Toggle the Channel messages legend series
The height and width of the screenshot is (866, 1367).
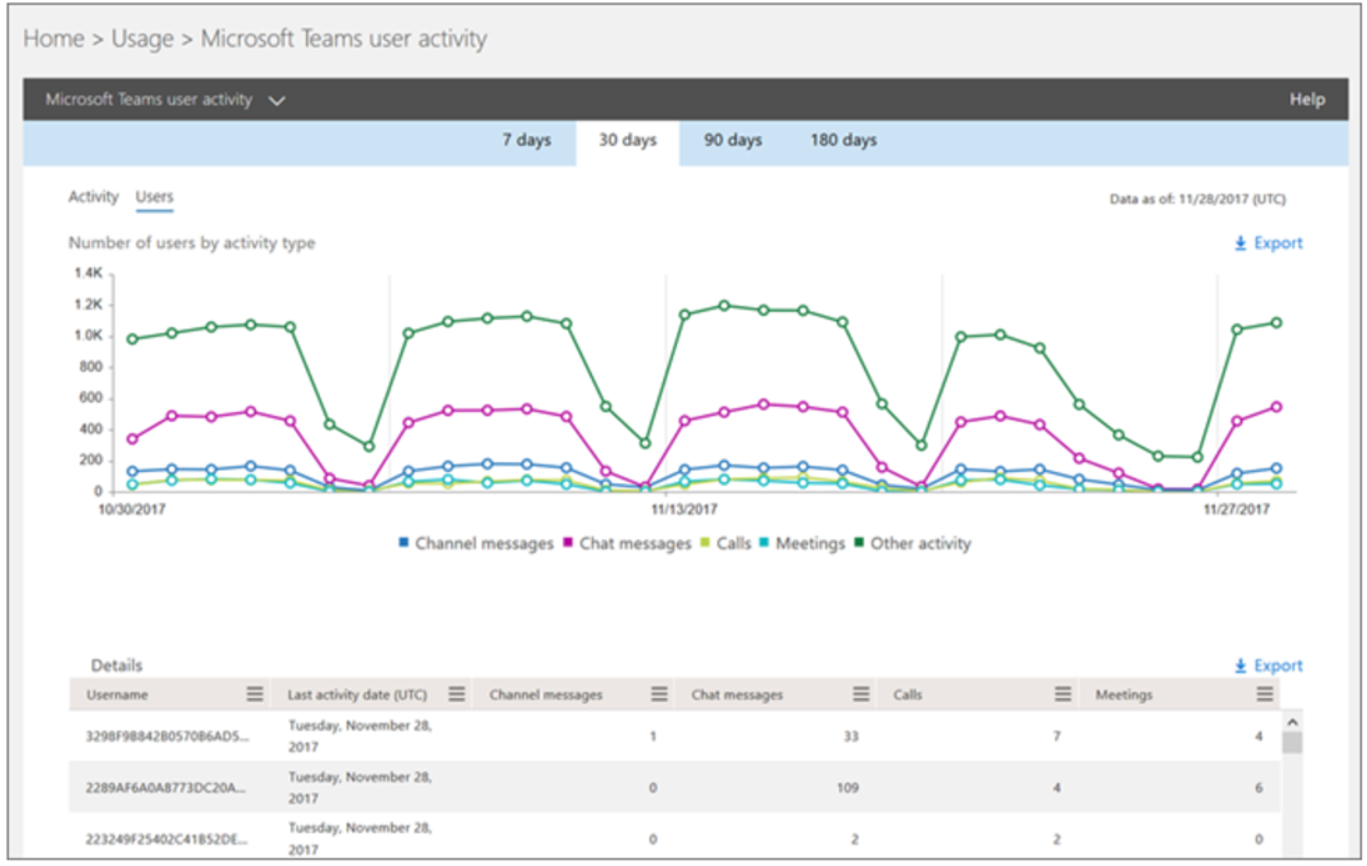pos(476,544)
